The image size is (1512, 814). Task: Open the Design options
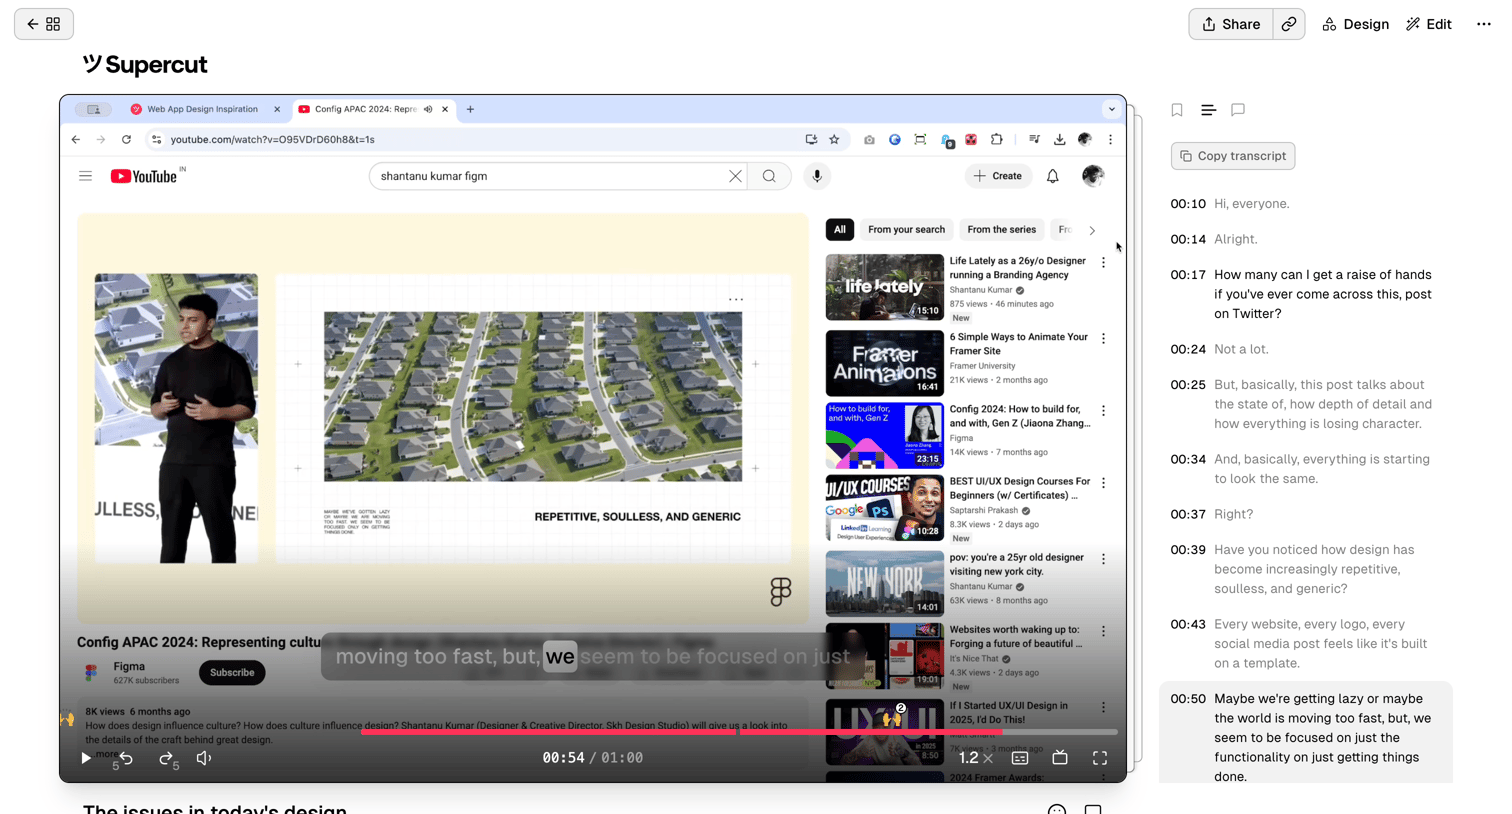pyautogui.click(x=1355, y=24)
